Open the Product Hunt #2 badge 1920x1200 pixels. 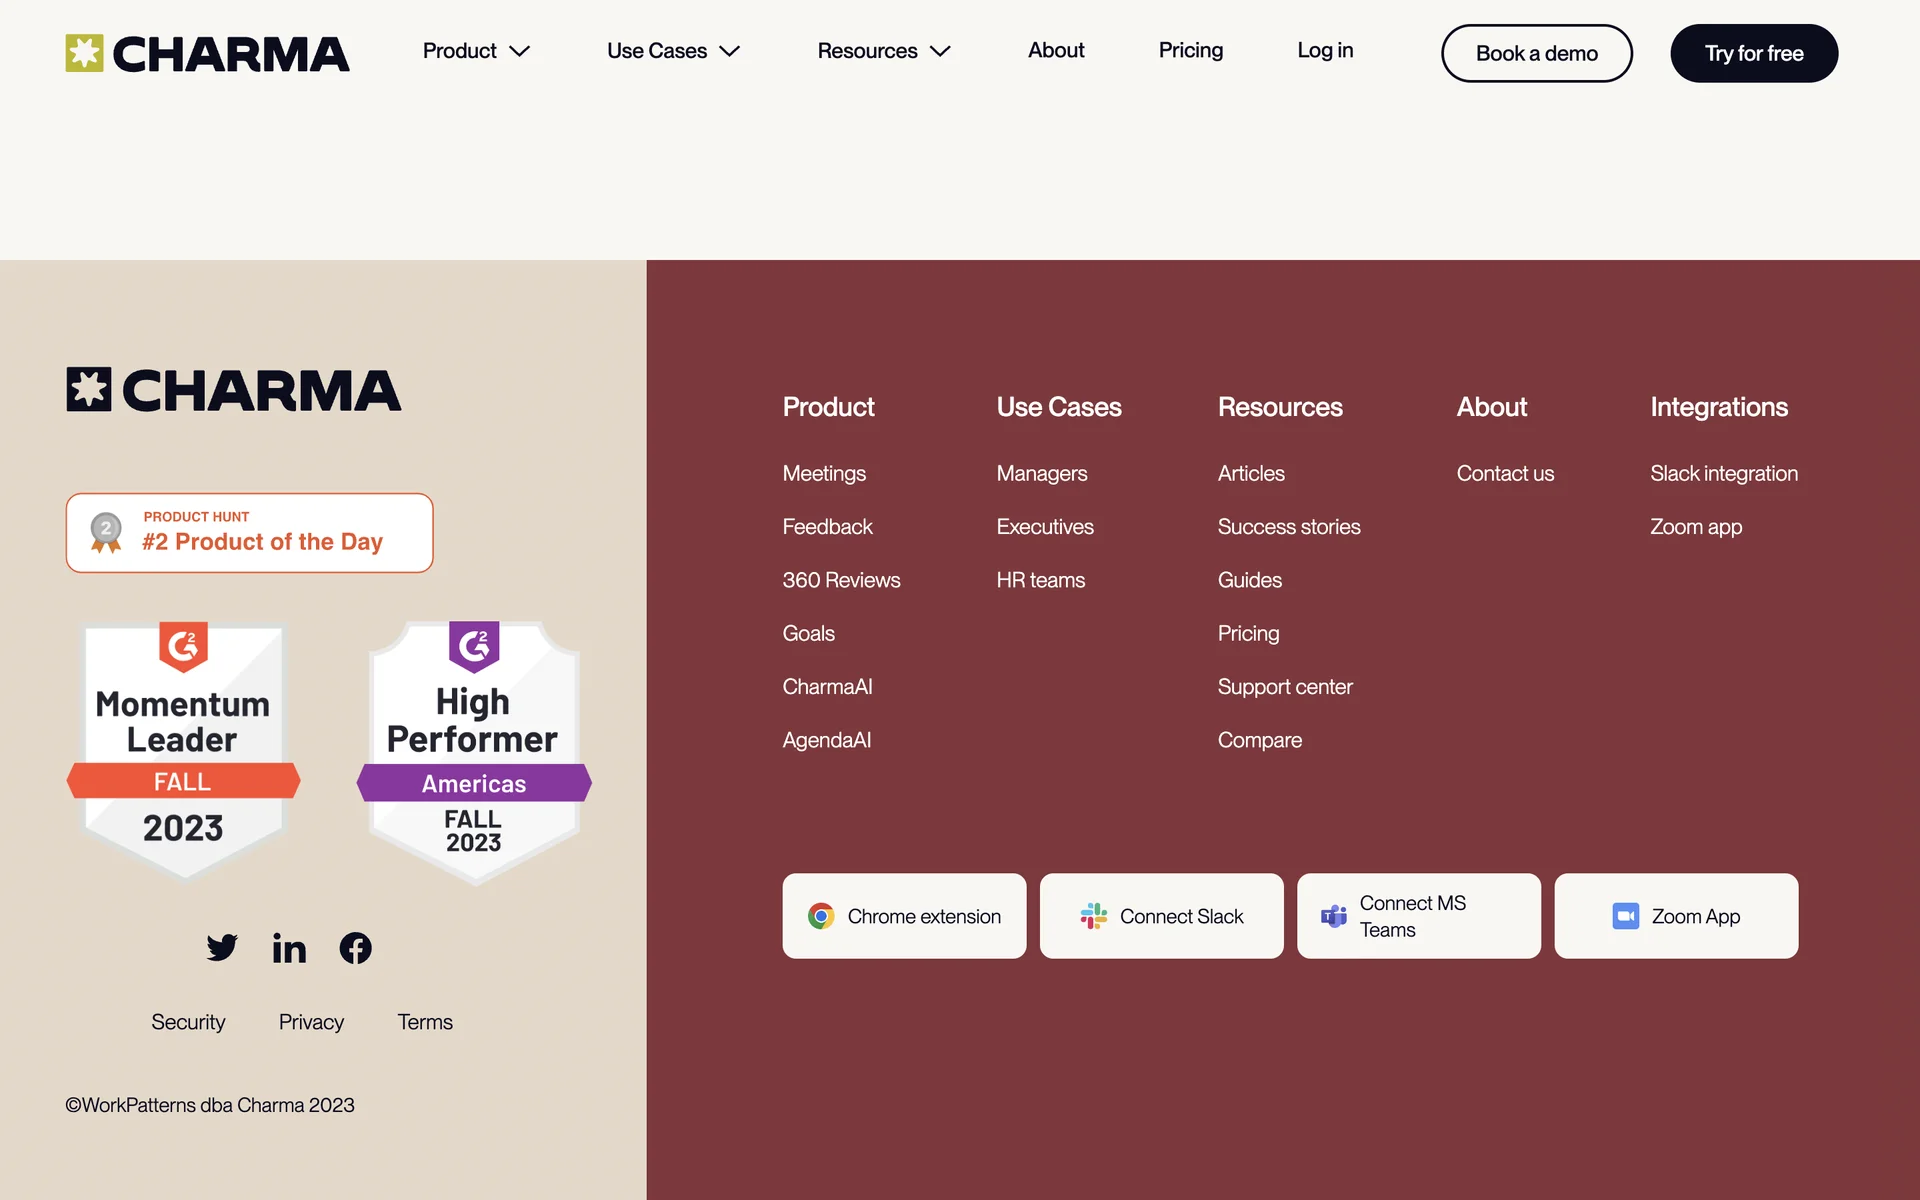click(249, 532)
